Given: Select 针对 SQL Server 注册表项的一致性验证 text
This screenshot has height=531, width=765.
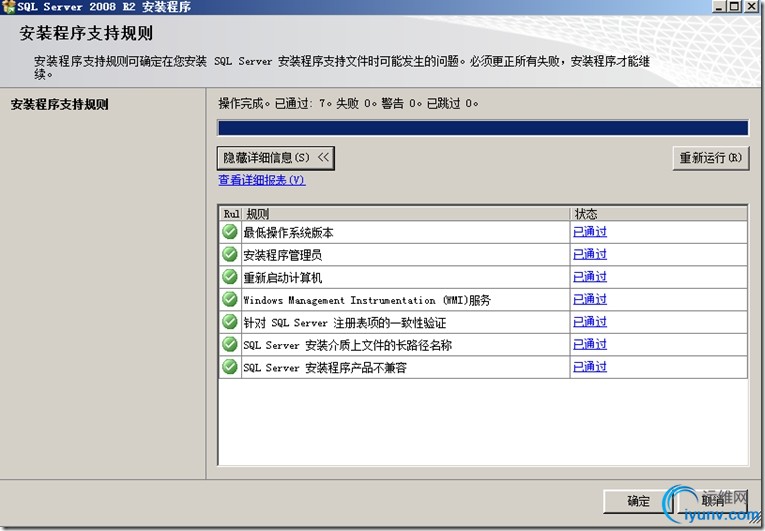Looking at the screenshot, I should pyautogui.click(x=344, y=323).
